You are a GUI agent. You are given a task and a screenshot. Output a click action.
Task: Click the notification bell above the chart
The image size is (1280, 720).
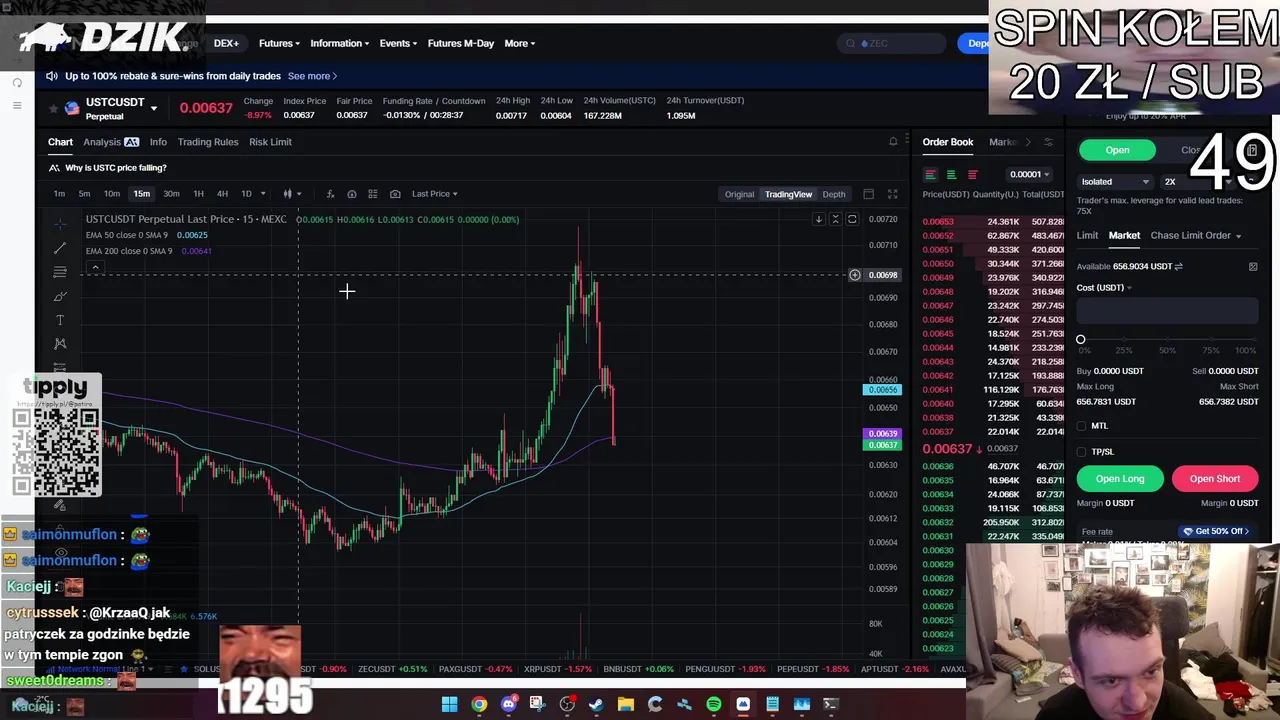[893, 142]
